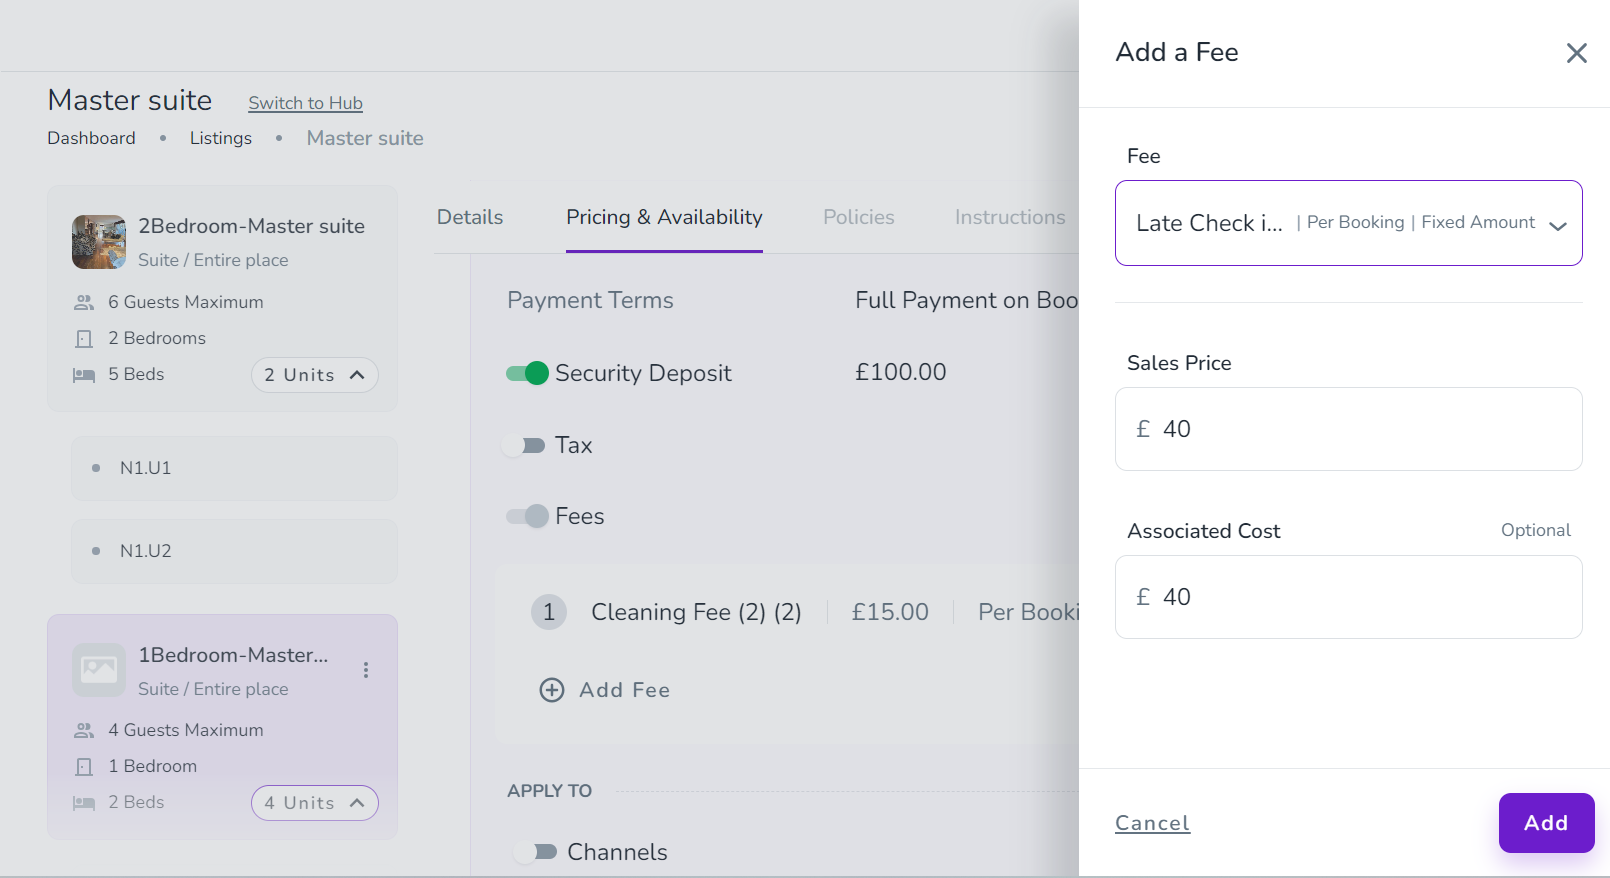Screen dimensions: 1610x878
Task: Click the 2Bedroom-Master suite photo thumbnail
Action: (99, 242)
